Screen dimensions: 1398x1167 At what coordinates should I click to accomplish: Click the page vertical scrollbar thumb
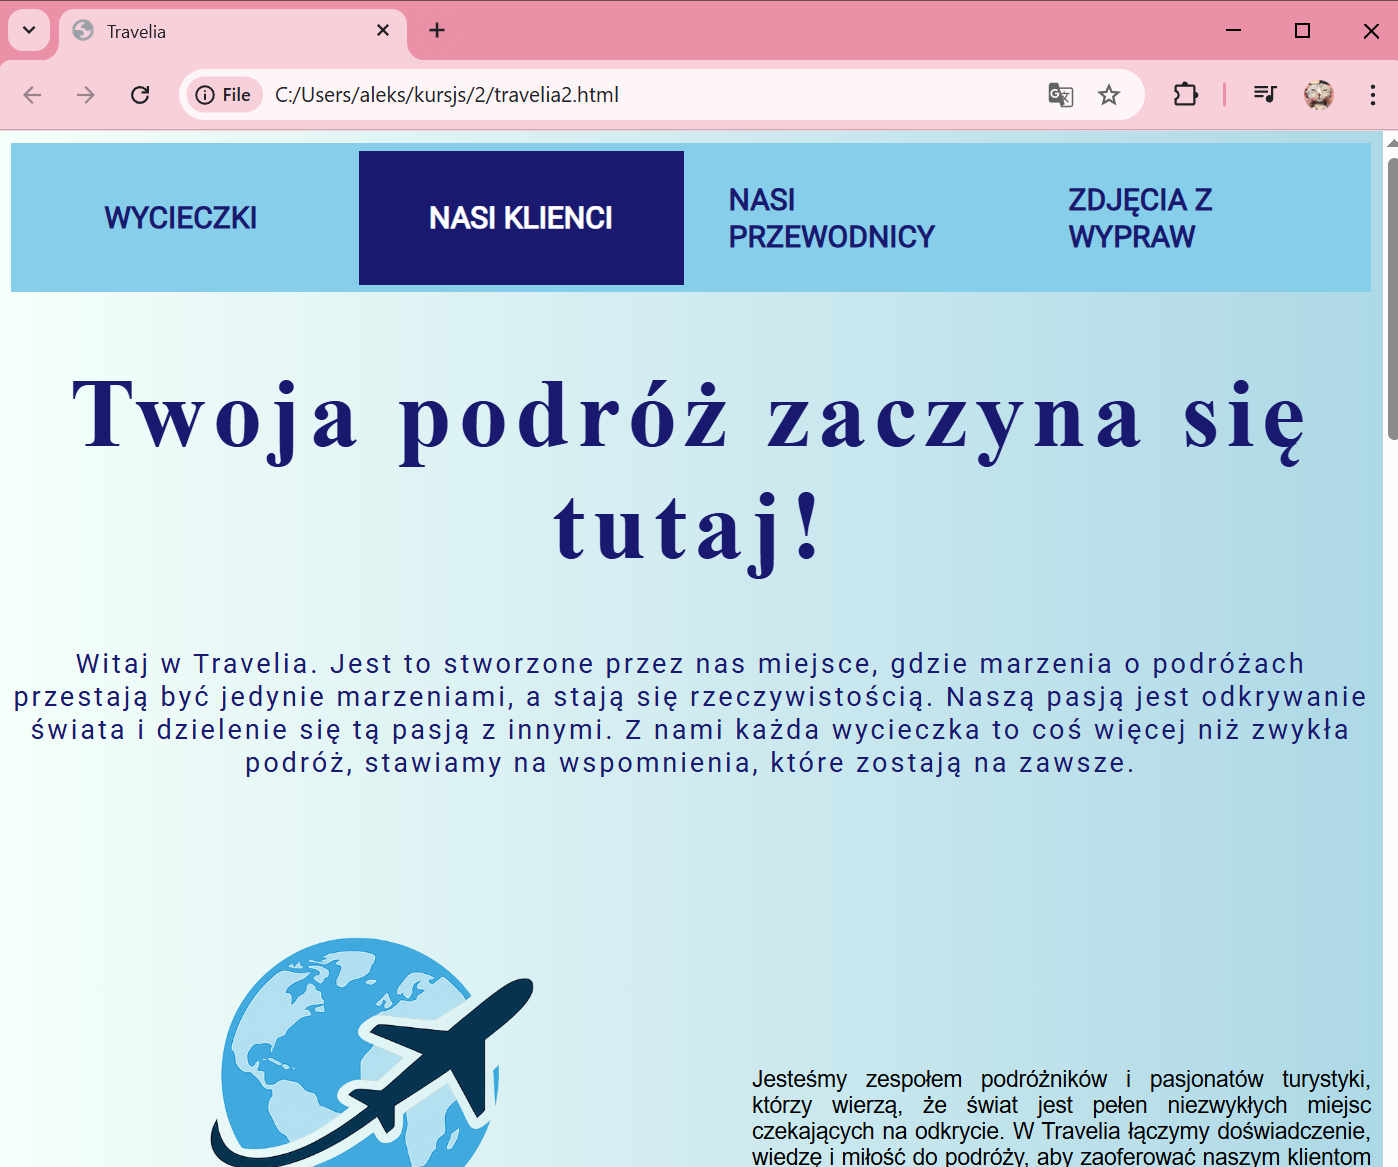tap(1392, 298)
